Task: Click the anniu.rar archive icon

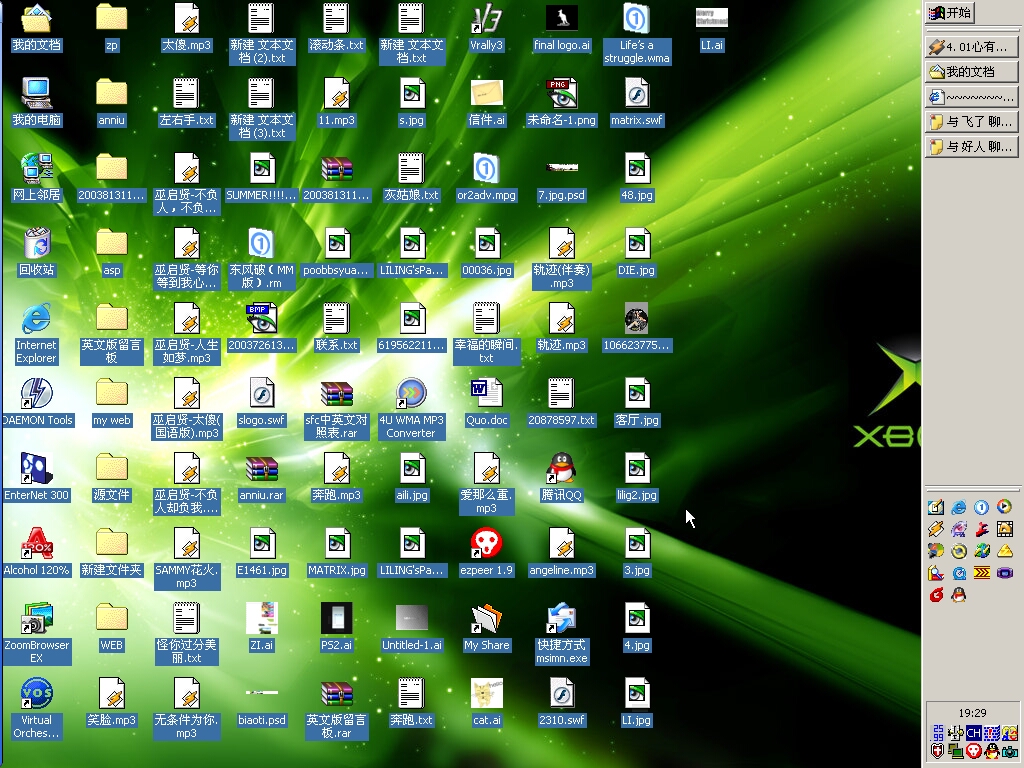Action: pos(261,477)
